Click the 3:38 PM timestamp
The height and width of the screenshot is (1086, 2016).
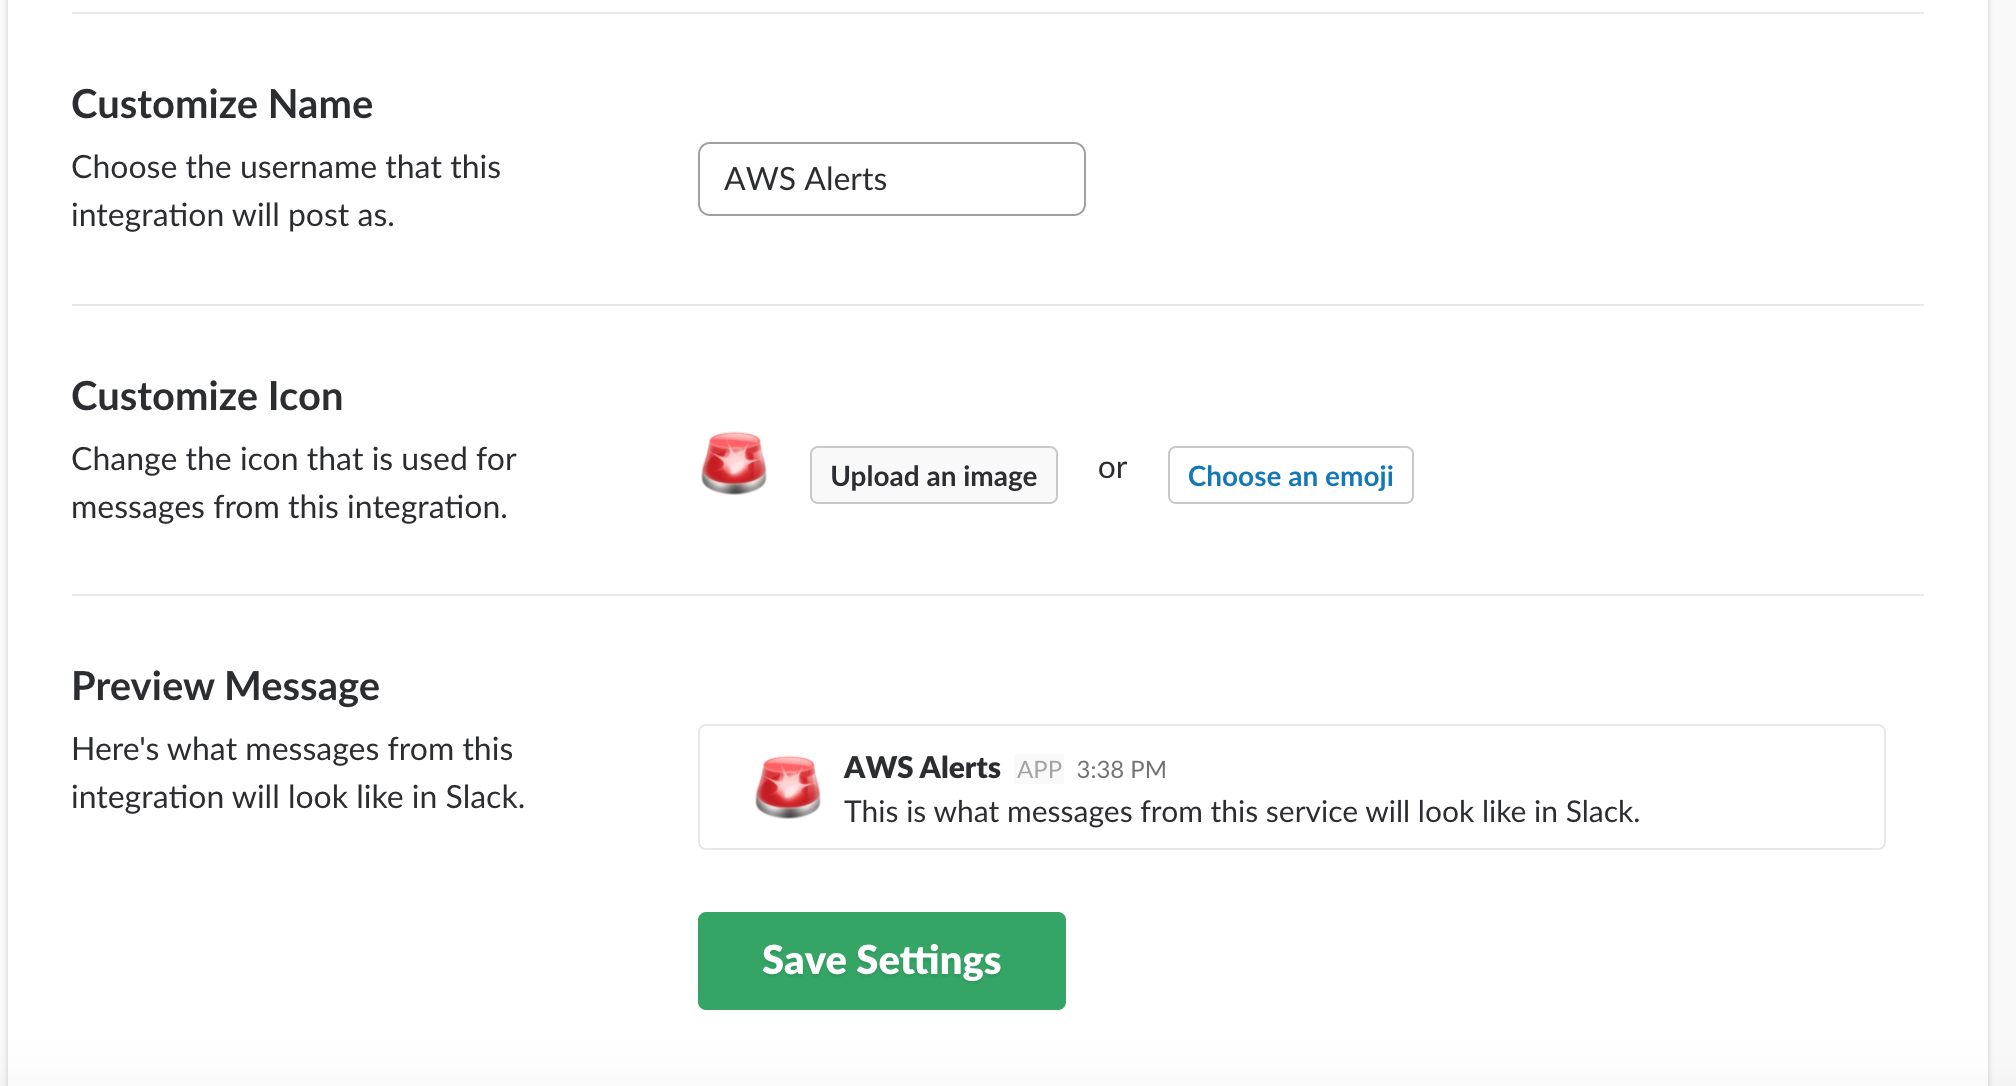1121,769
